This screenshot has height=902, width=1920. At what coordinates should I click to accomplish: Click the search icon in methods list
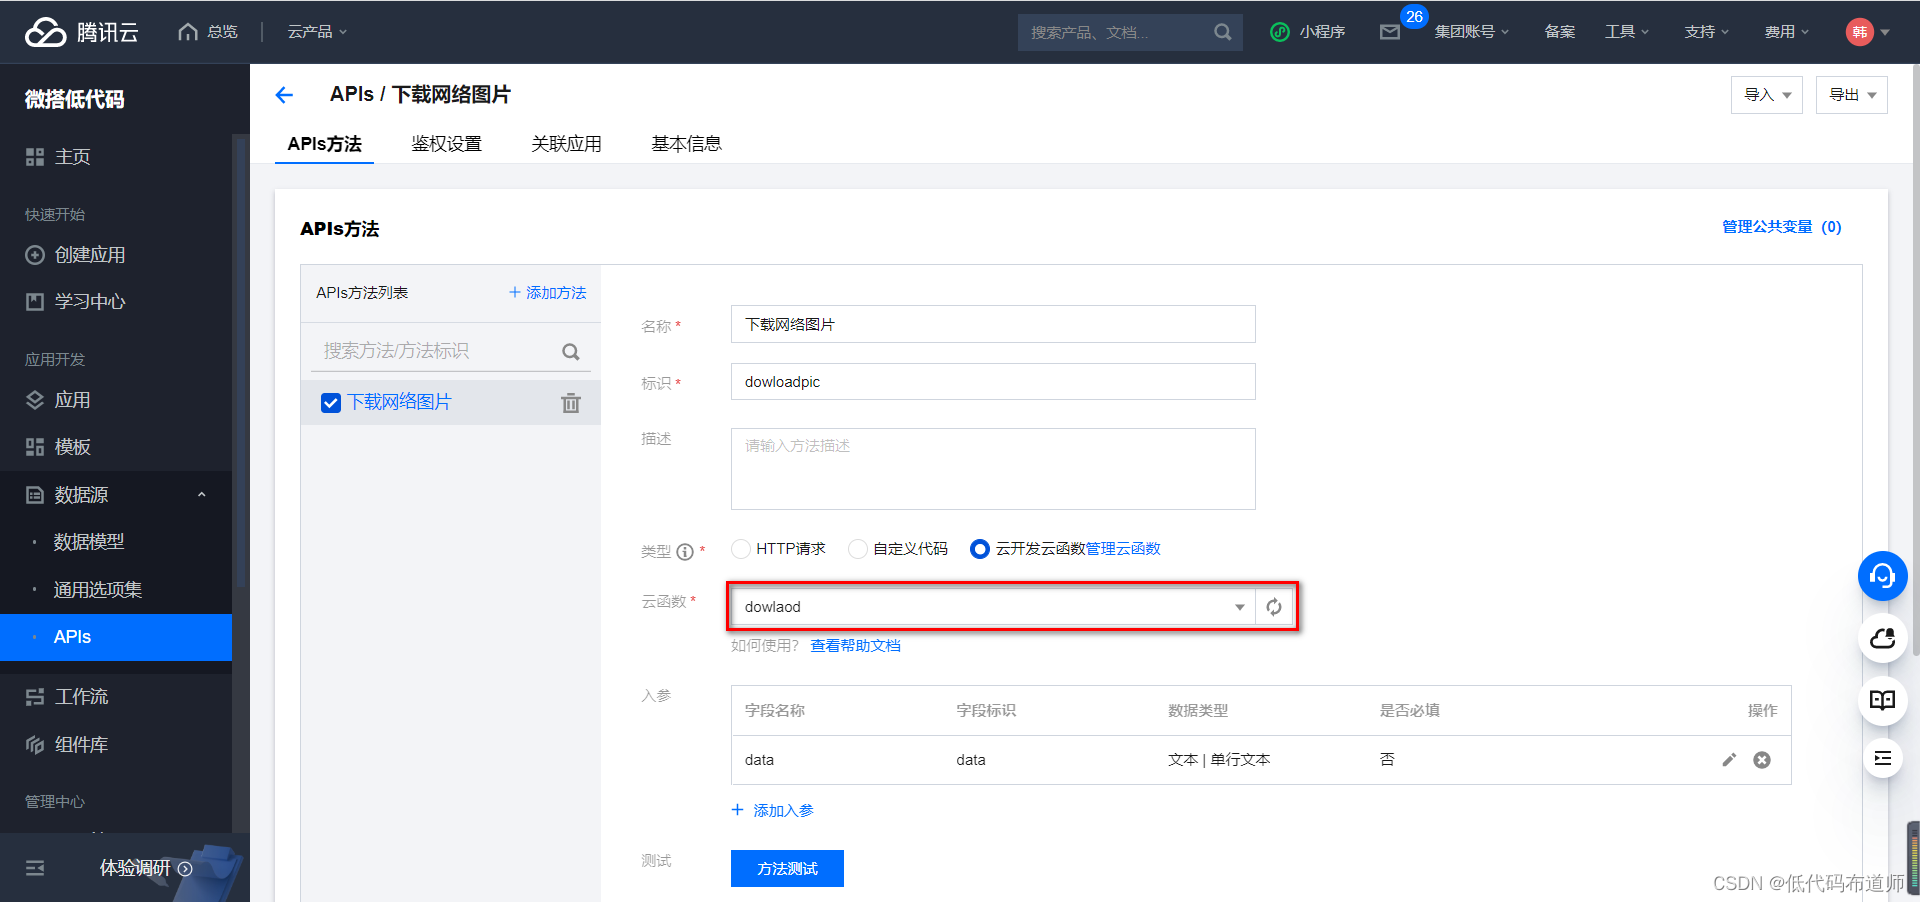[x=571, y=352]
